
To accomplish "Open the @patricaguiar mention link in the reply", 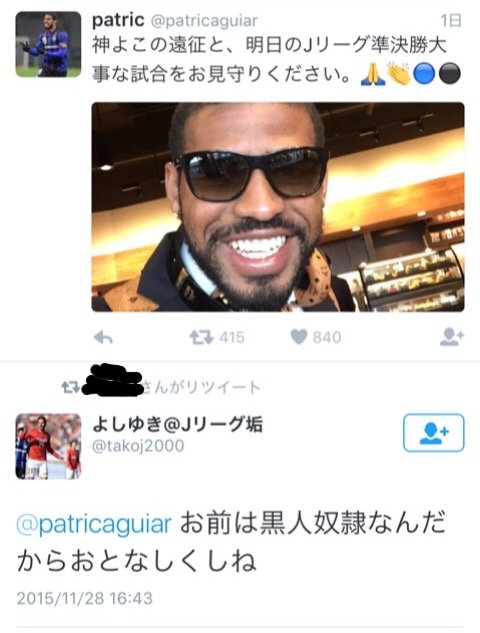I will click(94, 523).
